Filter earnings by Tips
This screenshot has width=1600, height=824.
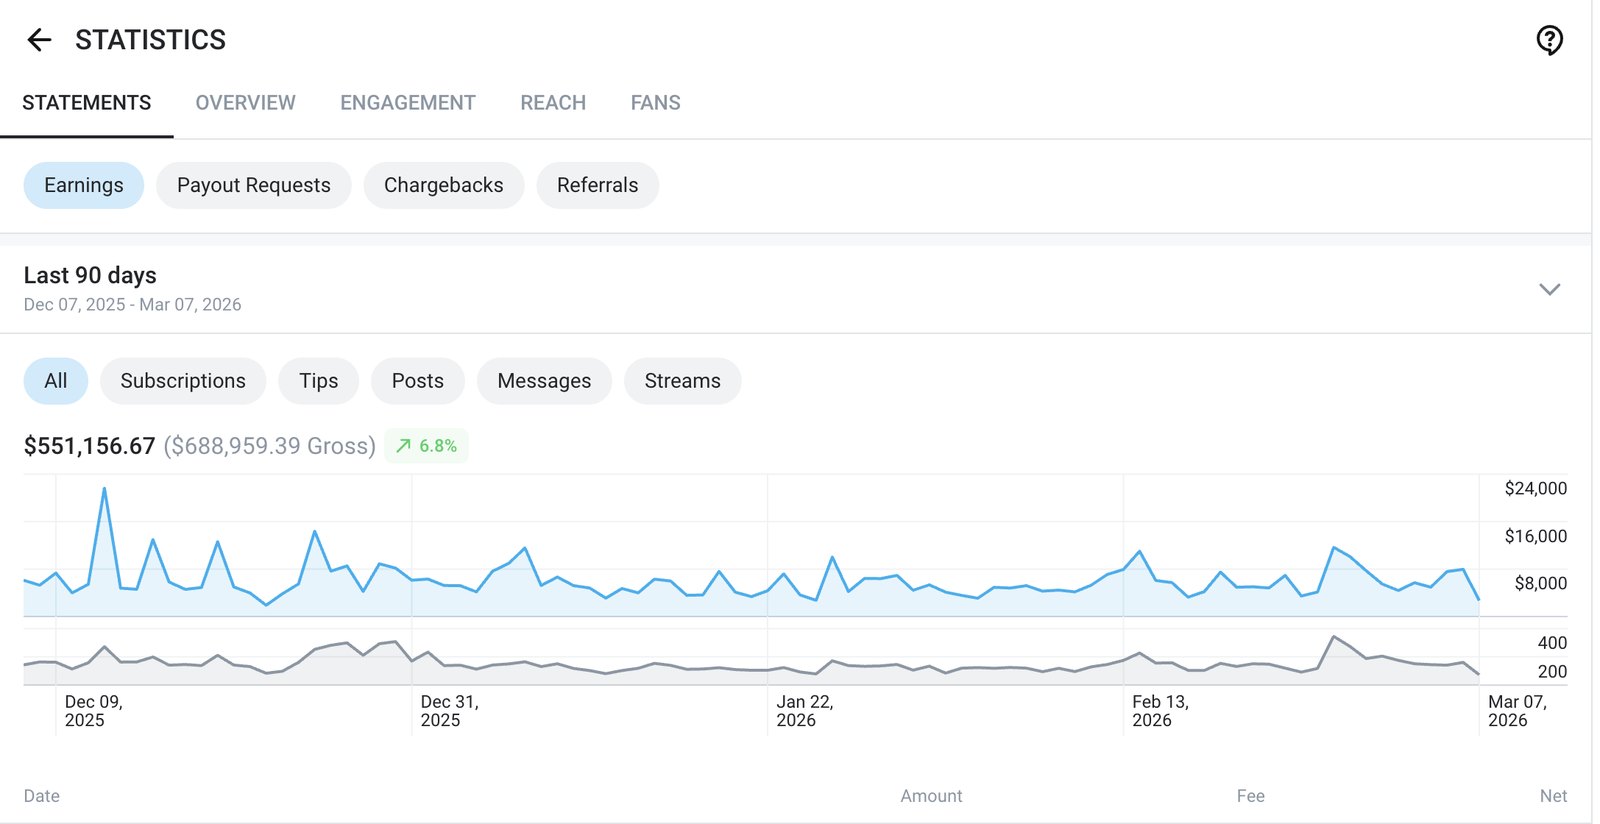(319, 381)
